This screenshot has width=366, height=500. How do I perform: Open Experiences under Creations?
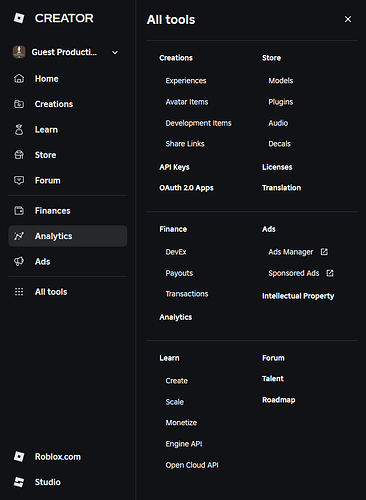point(186,81)
